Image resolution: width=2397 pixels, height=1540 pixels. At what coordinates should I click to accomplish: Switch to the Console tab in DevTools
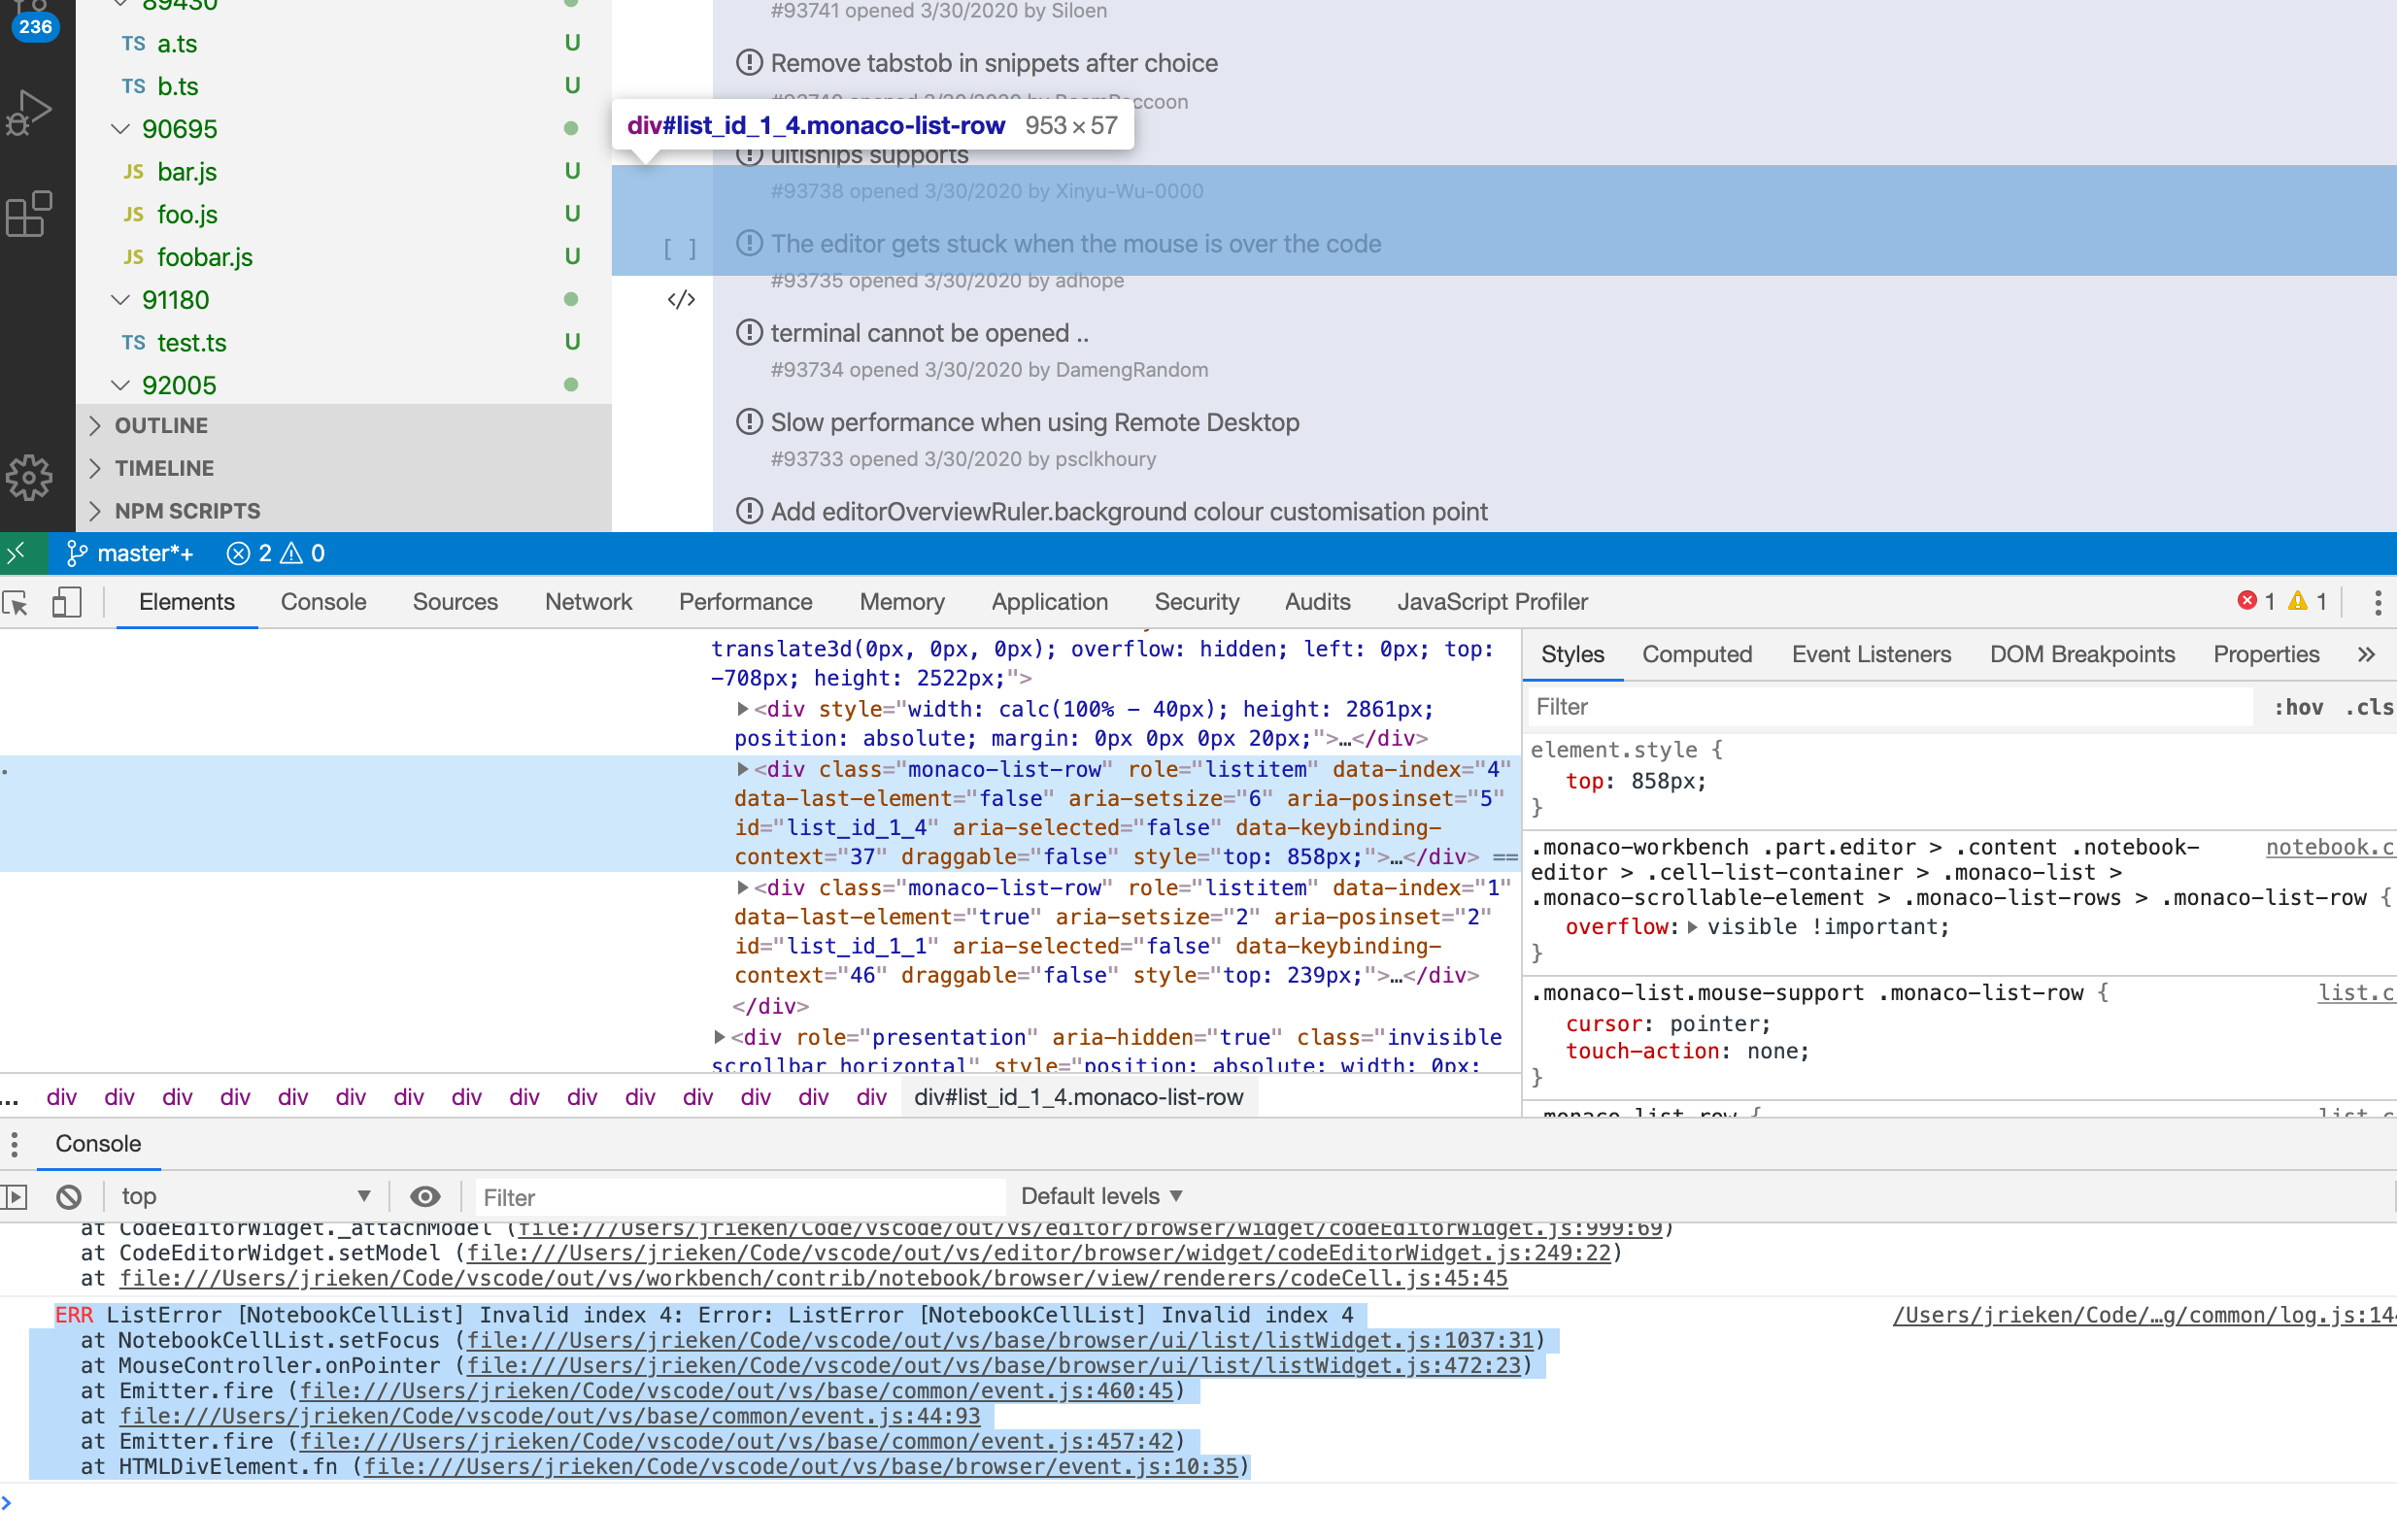click(323, 602)
